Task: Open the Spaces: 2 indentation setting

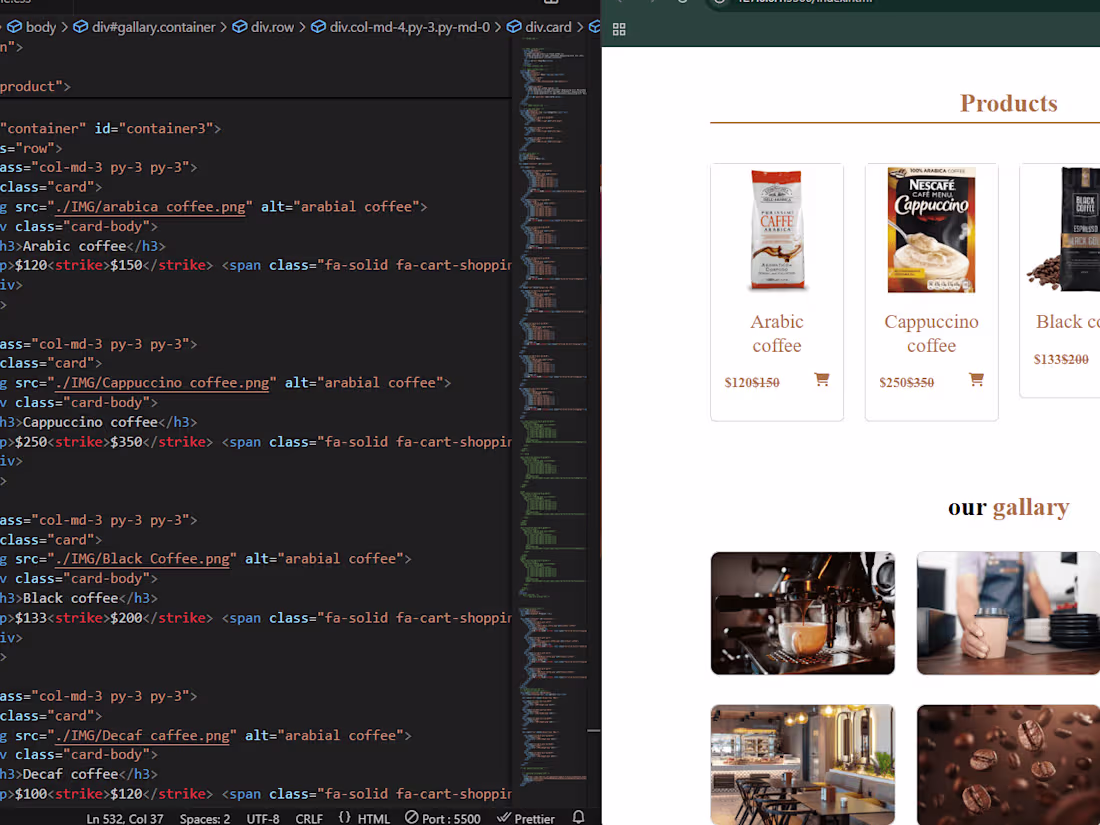Action: (x=204, y=818)
